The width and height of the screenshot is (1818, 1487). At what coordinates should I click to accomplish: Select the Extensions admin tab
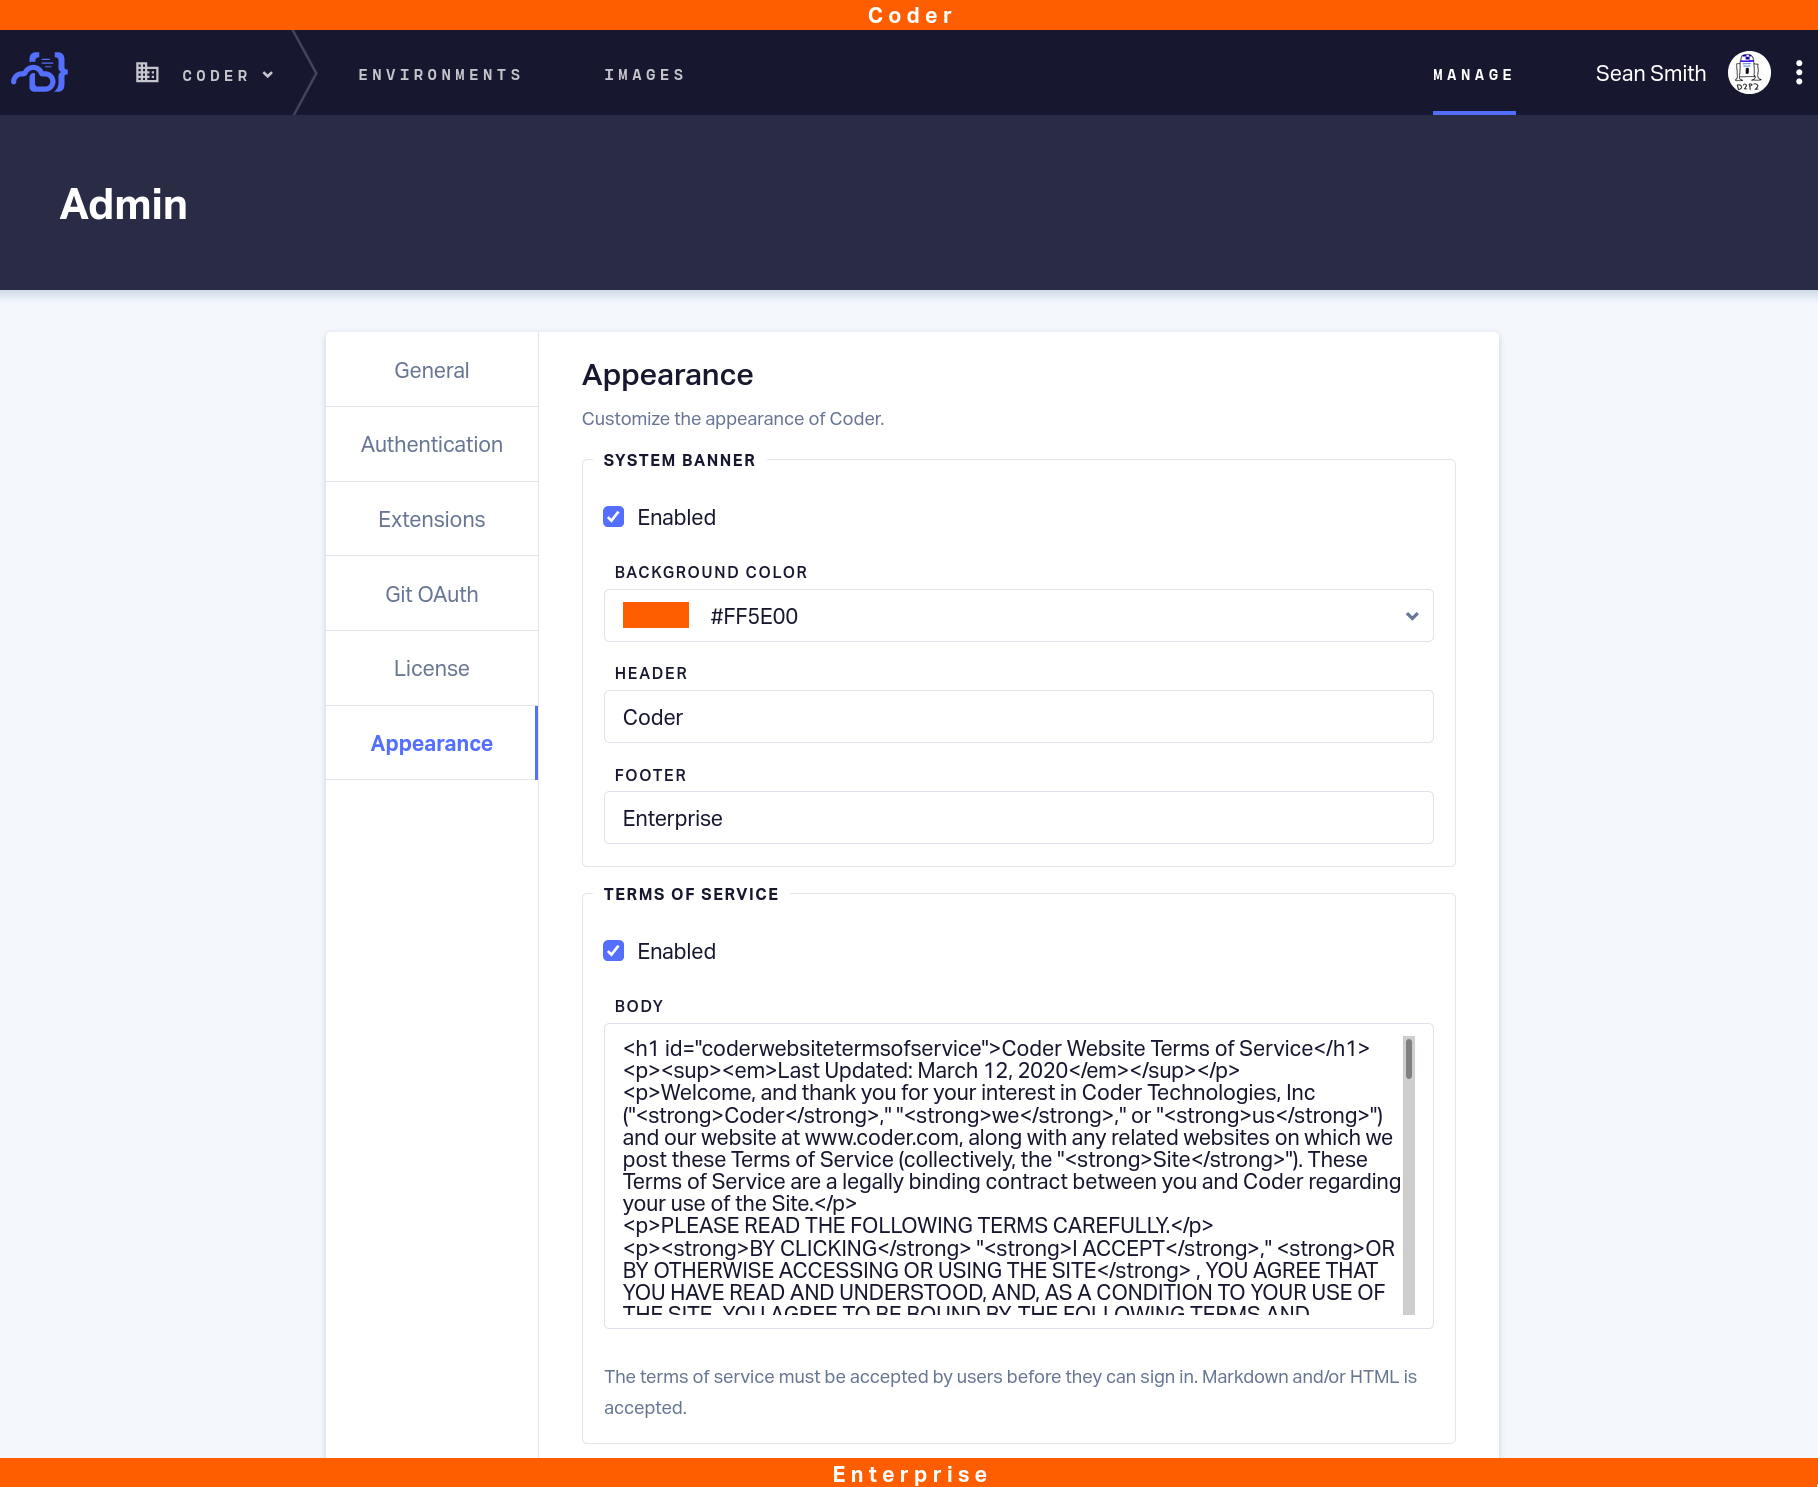click(432, 519)
